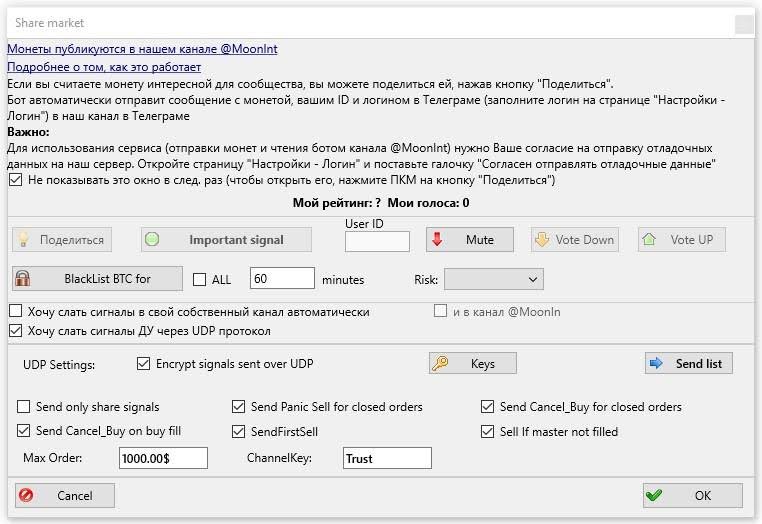Click BlackList BTC for button
The image size is (762, 524).
click(x=97, y=279)
